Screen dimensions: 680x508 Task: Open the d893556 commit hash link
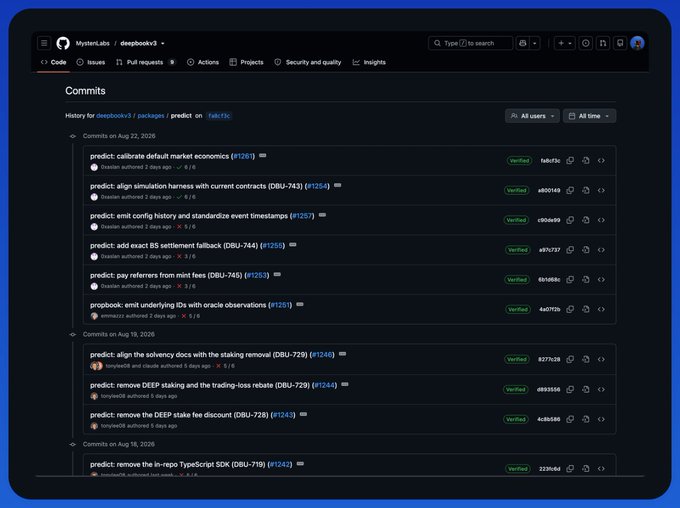coord(549,390)
